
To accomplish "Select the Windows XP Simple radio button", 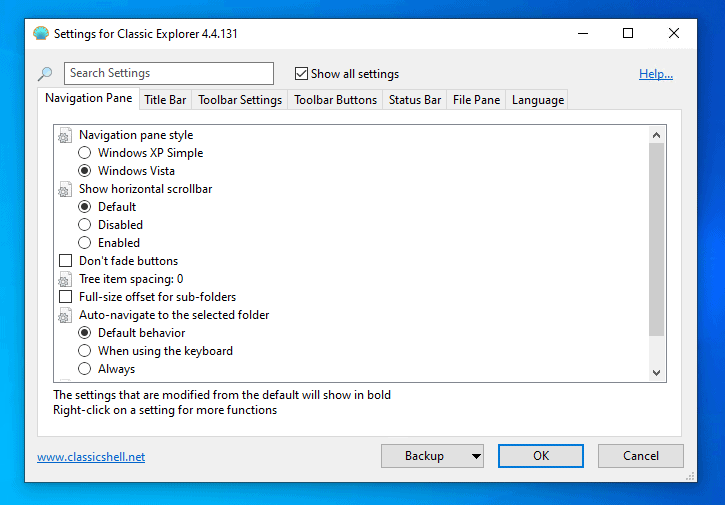I will pos(85,153).
